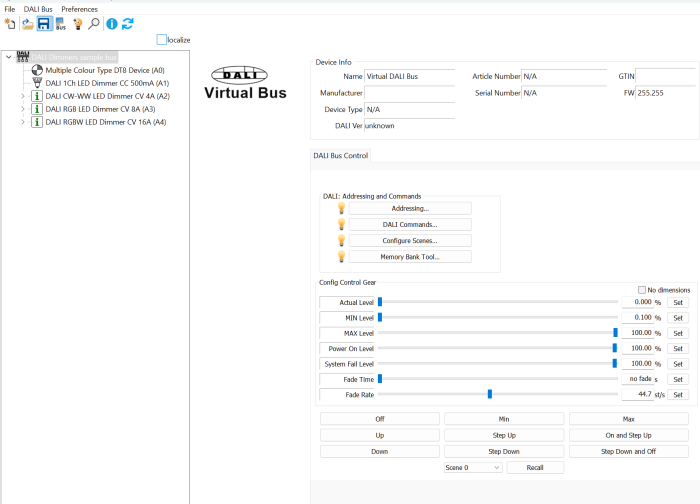Select DALI 1Ch LED Dimmer CC 500mA (A1)
Image resolution: width=700 pixels, height=504 pixels.
[x=107, y=83]
